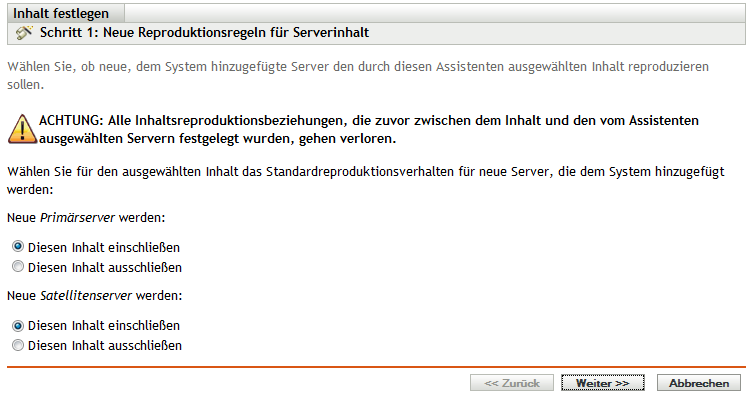
Task: Choose 'Diesen Inhalt ausschließen' radio for Primärserver
Action: (x=18, y=266)
